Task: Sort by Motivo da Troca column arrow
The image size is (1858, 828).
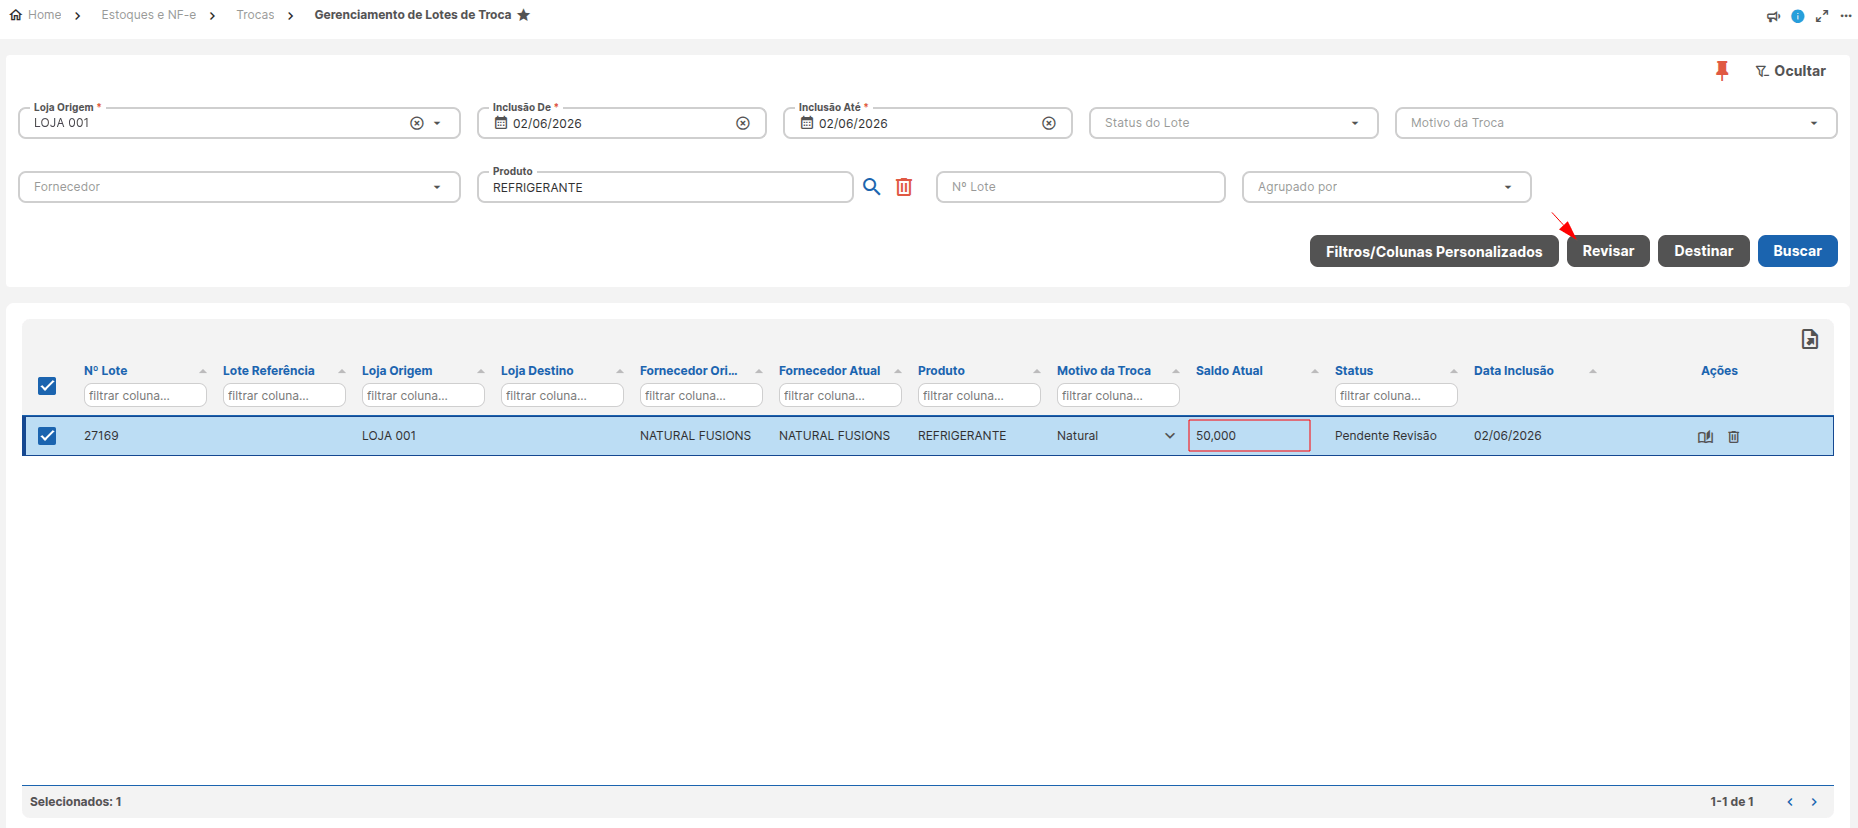Action: [x=1176, y=371]
